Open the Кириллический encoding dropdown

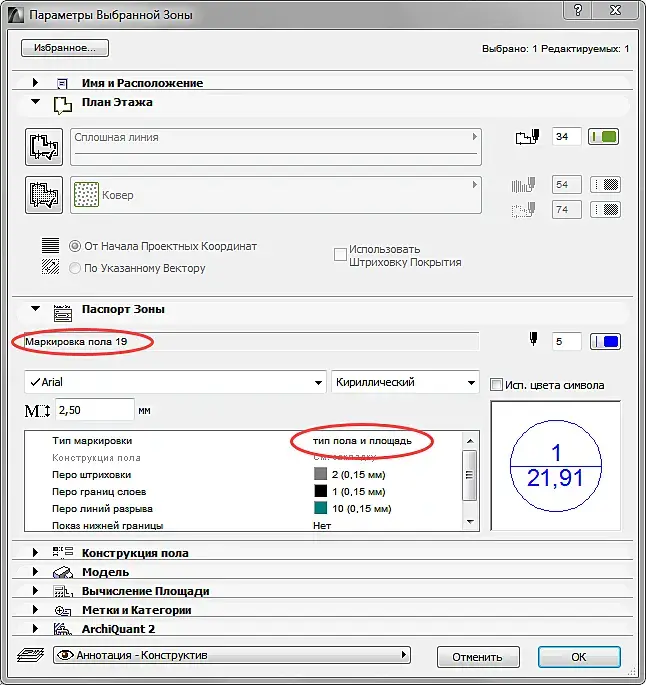405,382
